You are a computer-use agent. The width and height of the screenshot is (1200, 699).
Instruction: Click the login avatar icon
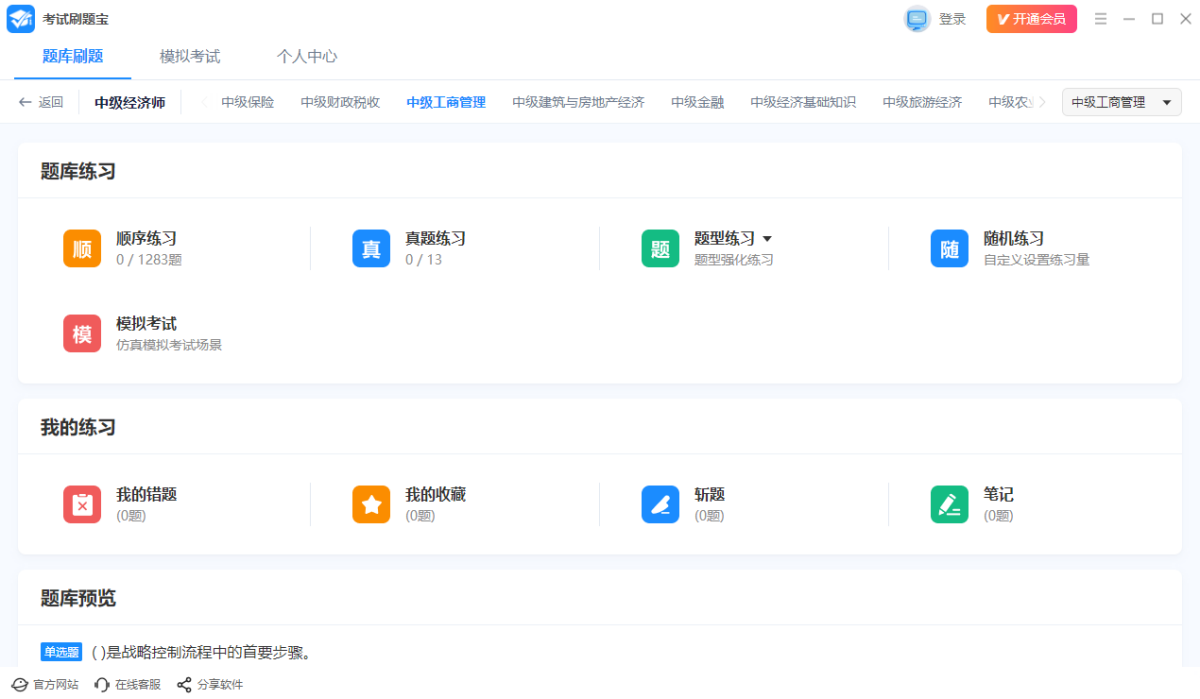(917, 19)
